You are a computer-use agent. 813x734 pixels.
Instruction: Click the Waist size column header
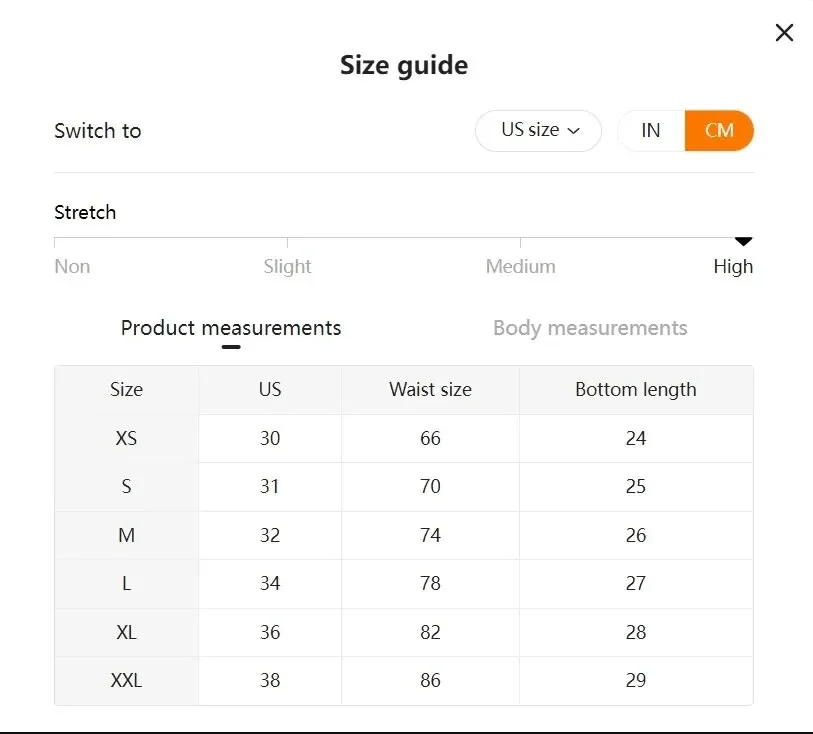(x=430, y=389)
